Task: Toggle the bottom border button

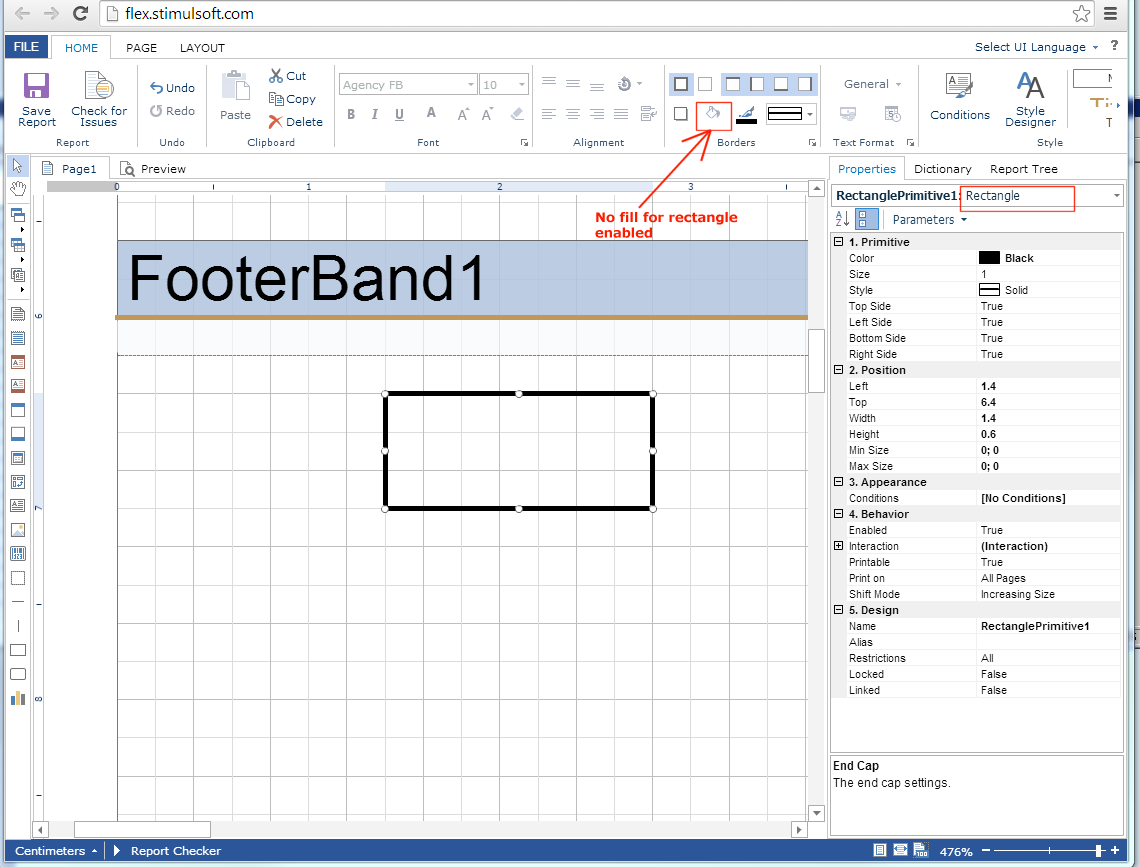Action: click(x=781, y=84)
